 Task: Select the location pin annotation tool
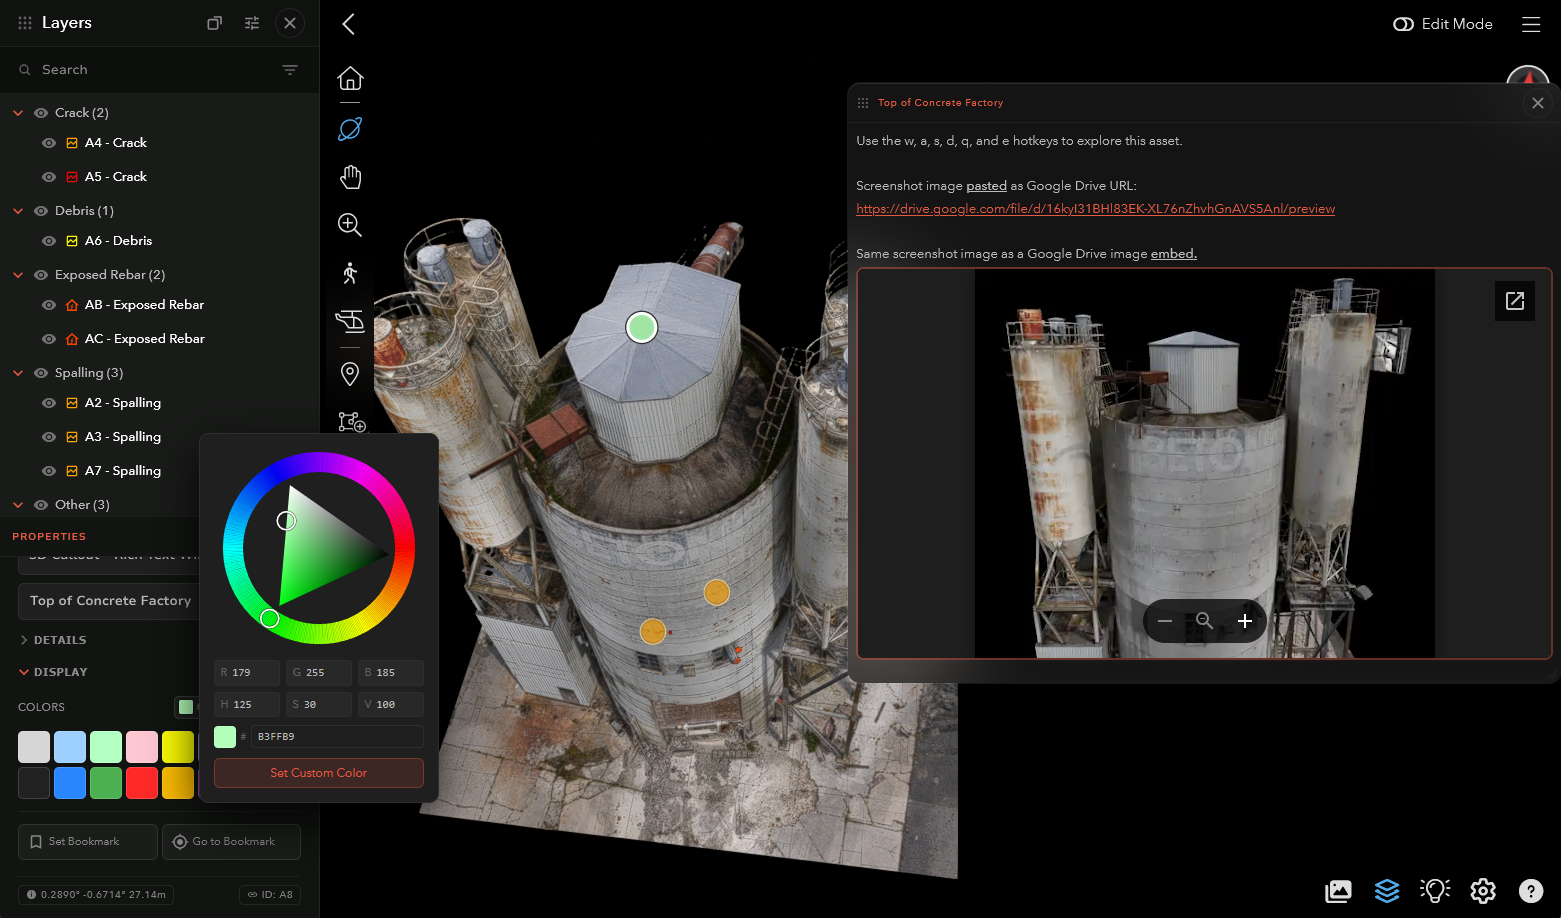tap(350, 374)
